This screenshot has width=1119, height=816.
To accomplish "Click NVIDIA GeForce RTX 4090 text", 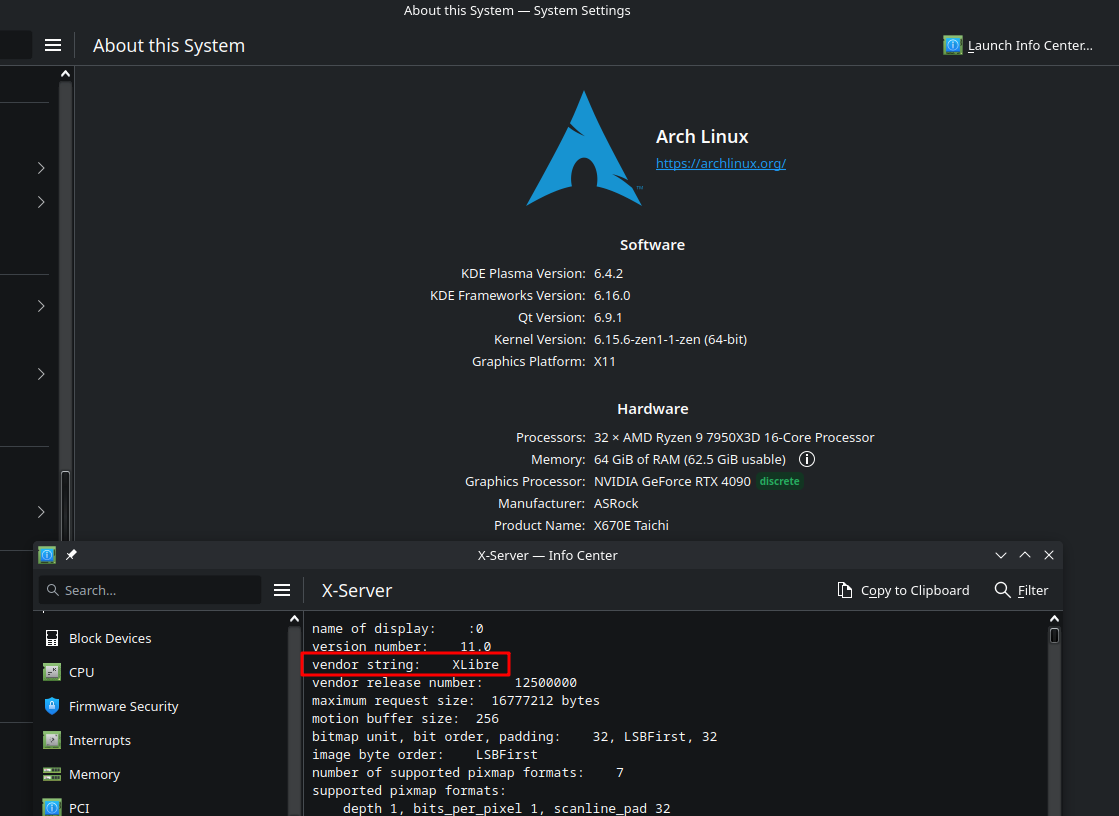I will click(672, 482).
